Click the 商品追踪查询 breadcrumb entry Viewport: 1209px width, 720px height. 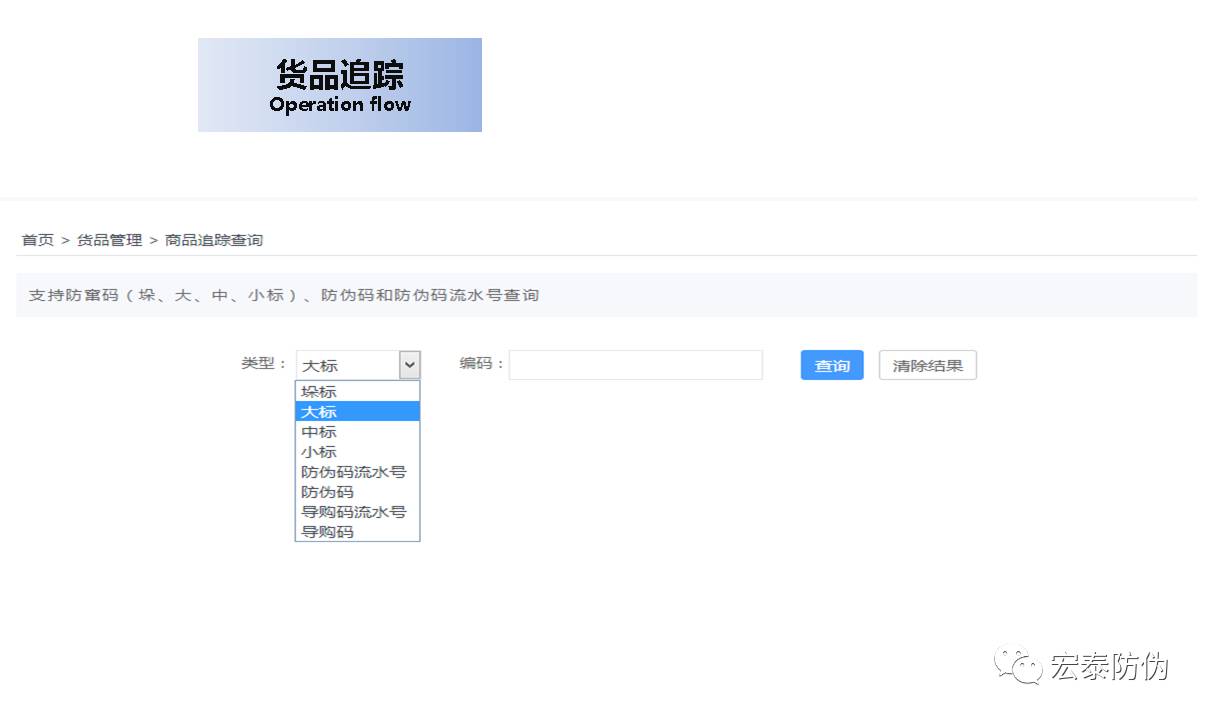216,240
